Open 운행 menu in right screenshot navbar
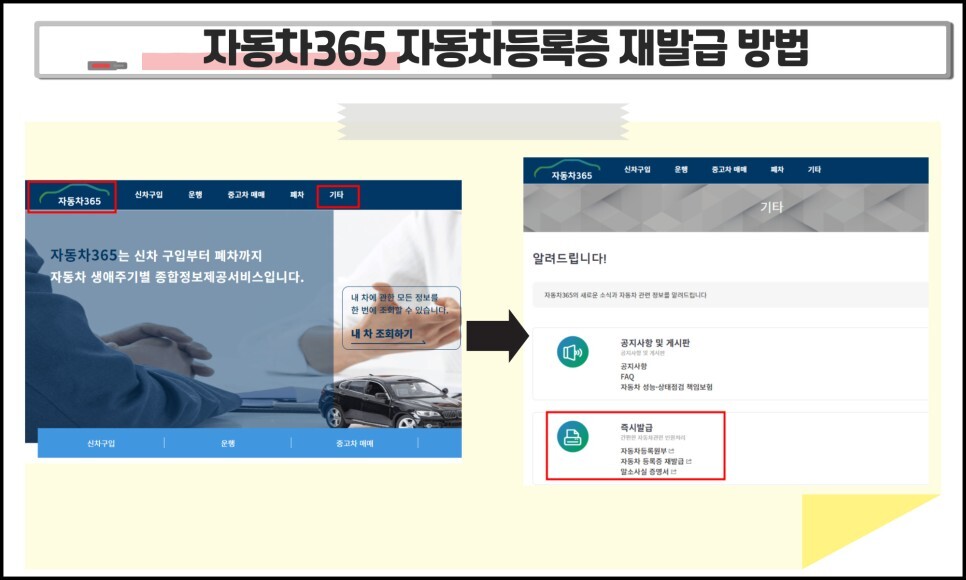Image resolution: width=966 pixels, height=580 pixels. pyautogui.click(x=681, y=170)
